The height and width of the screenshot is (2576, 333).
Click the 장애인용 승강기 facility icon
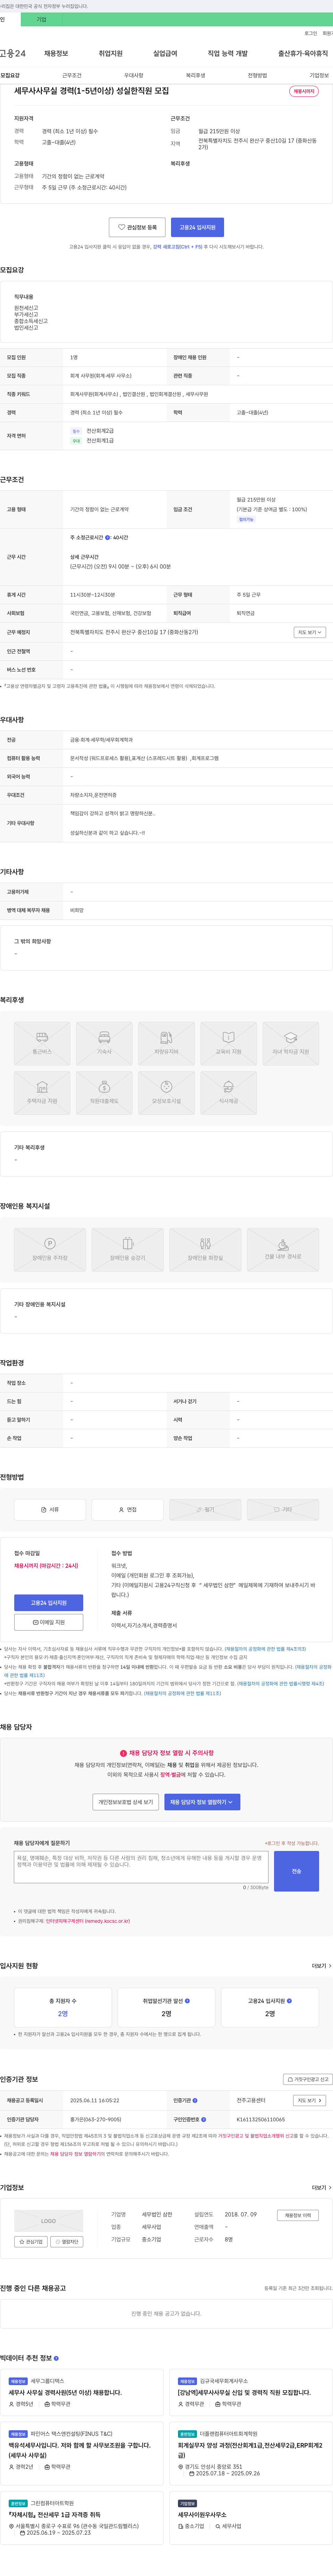127,1250
